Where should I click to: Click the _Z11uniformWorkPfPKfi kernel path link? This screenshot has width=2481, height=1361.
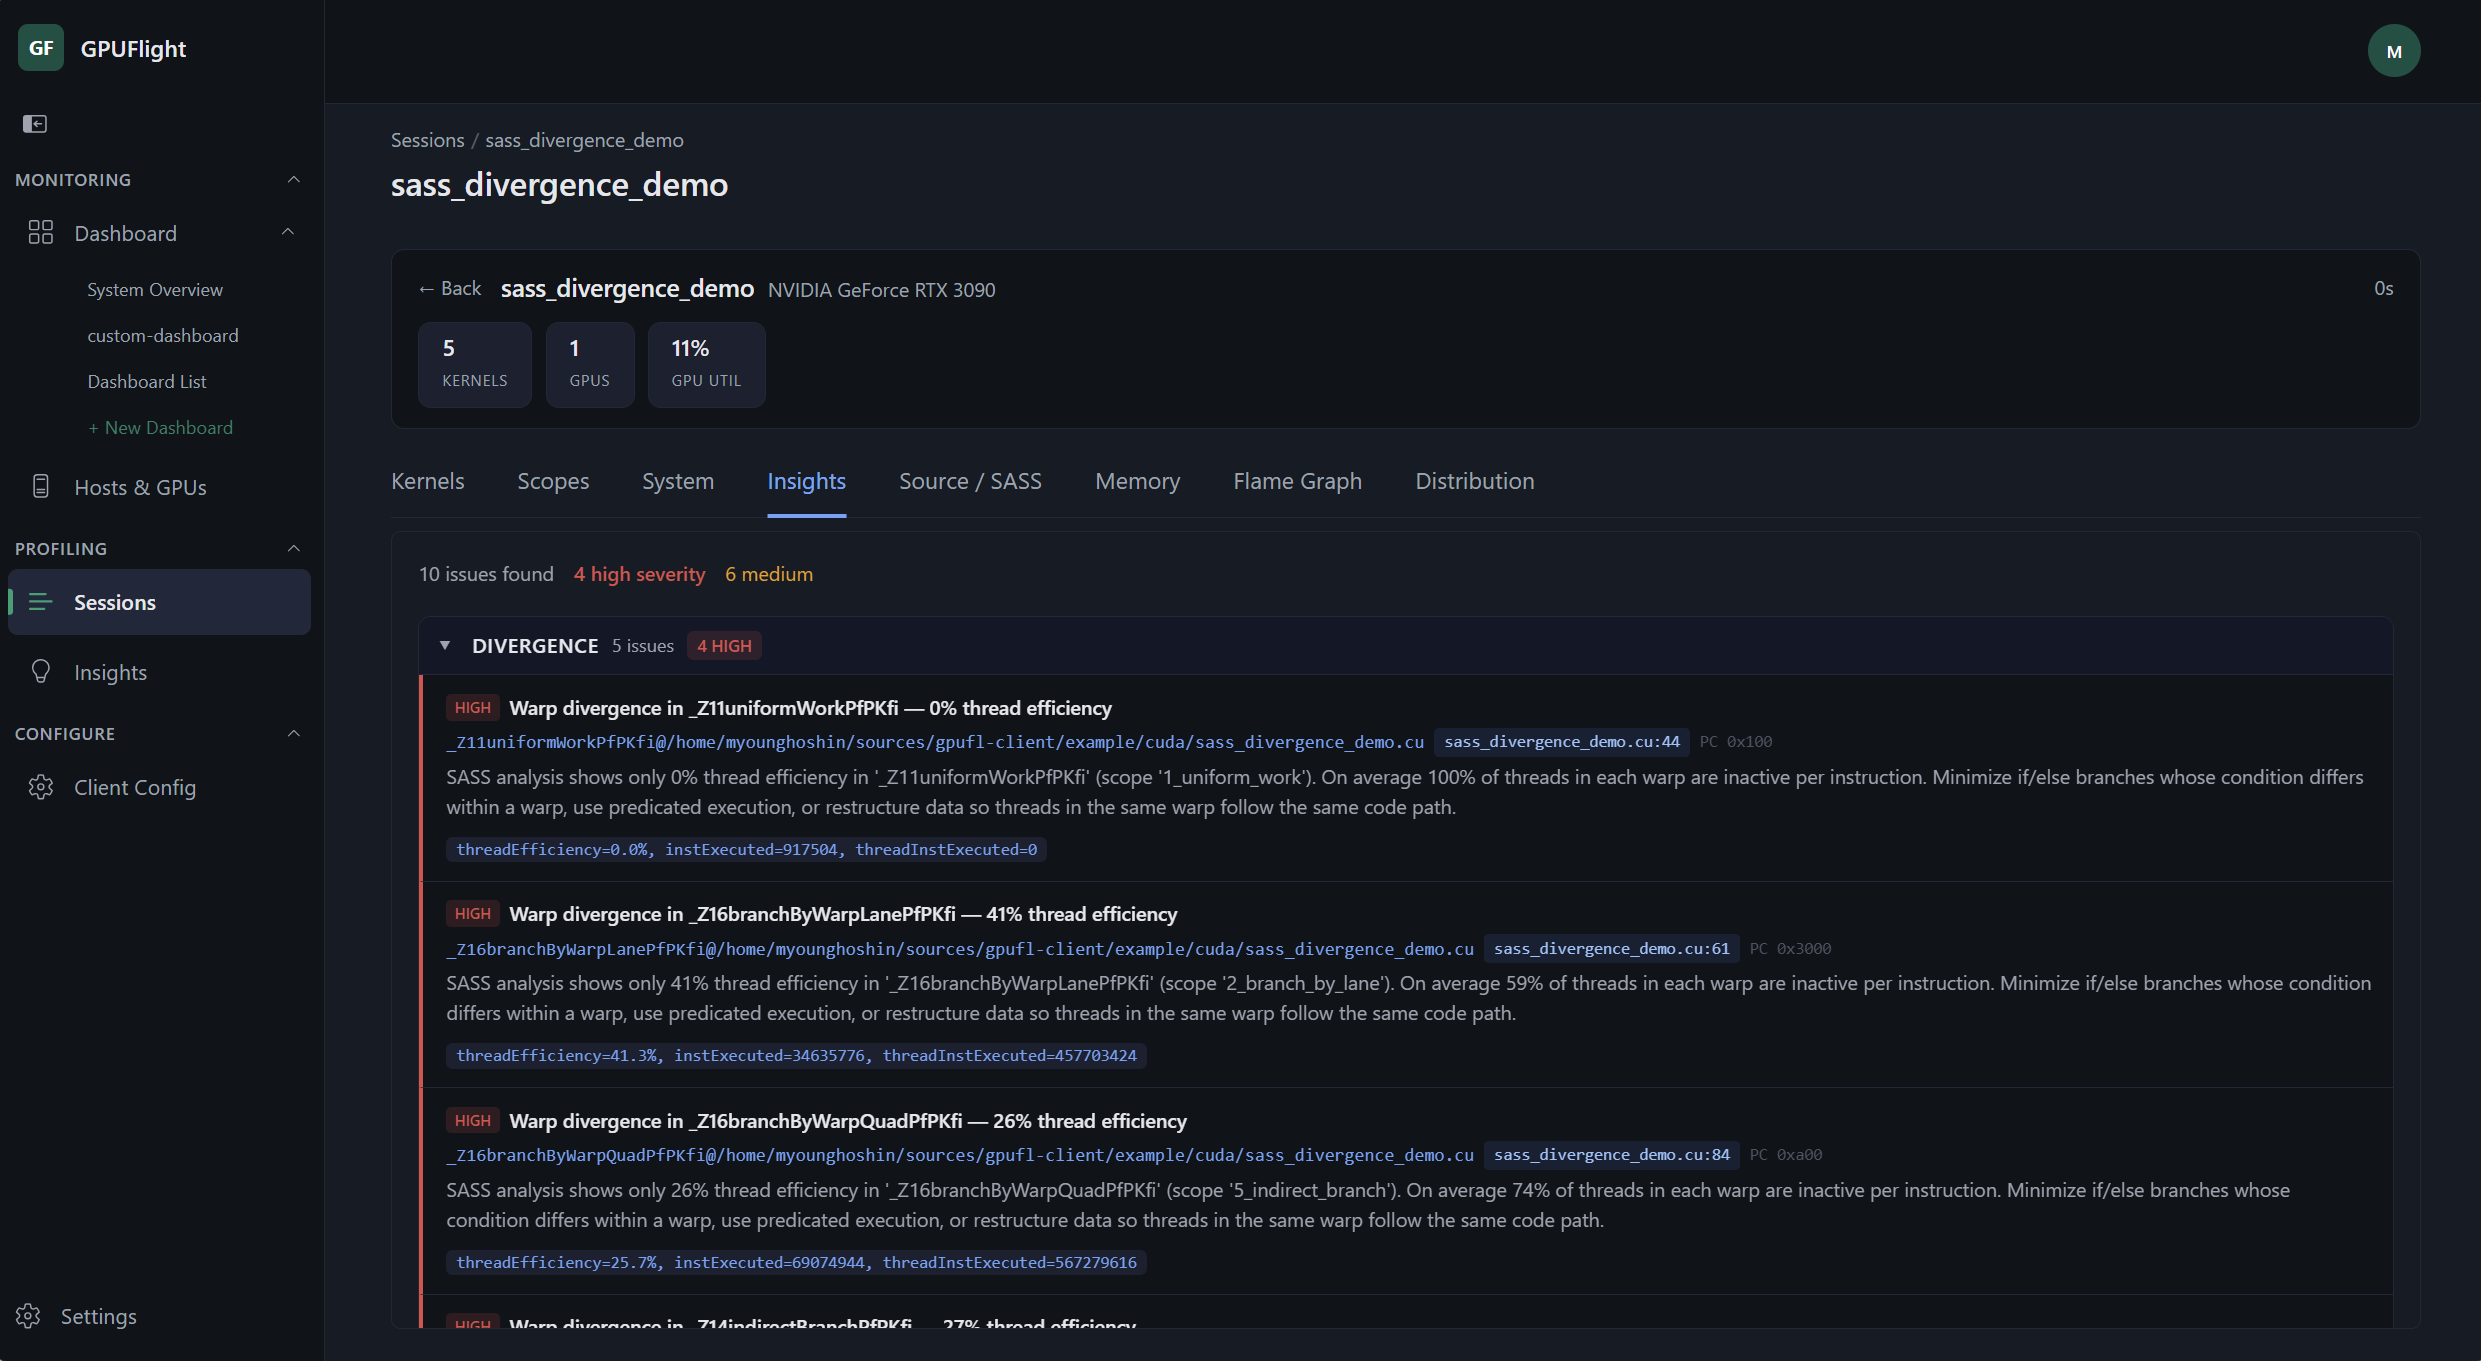coord(935,742)
